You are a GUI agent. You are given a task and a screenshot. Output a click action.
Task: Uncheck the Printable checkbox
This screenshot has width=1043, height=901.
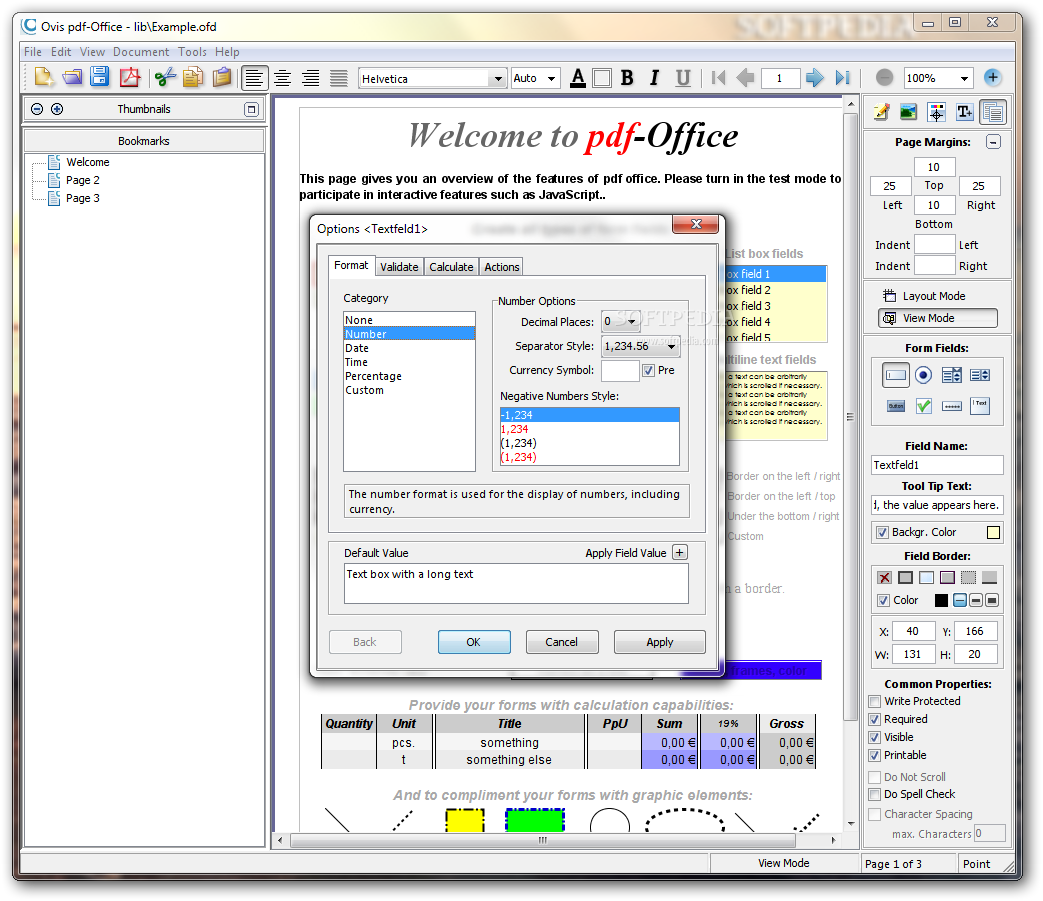click(x=875, y=755)
